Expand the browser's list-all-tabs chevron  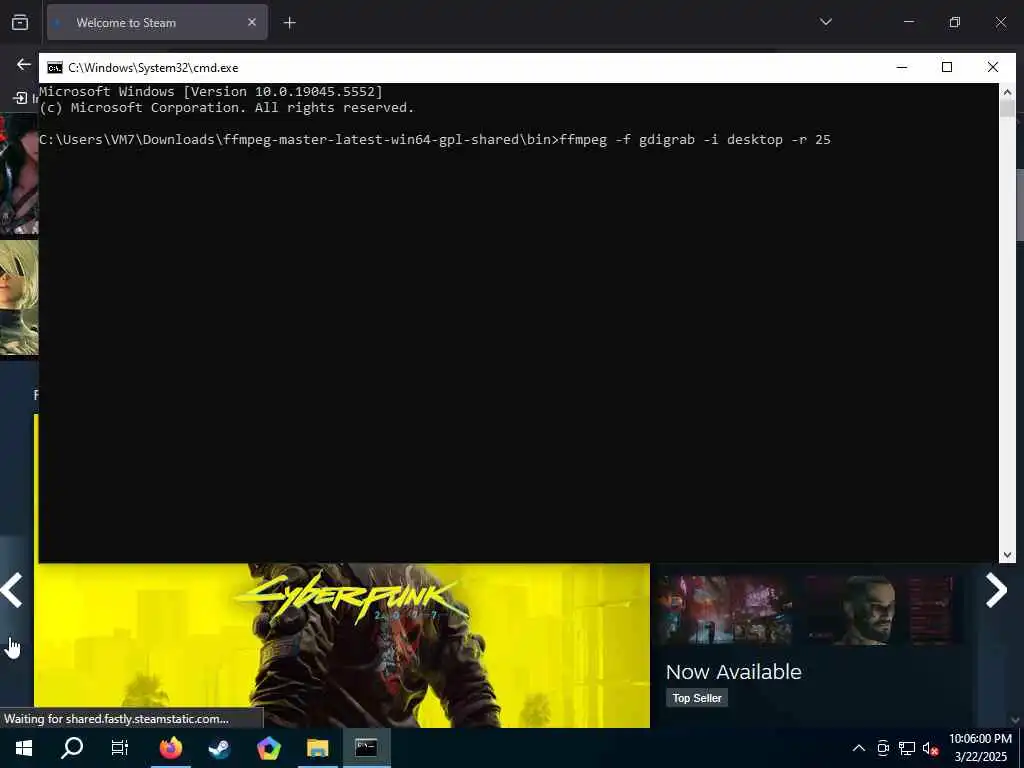coord(825,22)
